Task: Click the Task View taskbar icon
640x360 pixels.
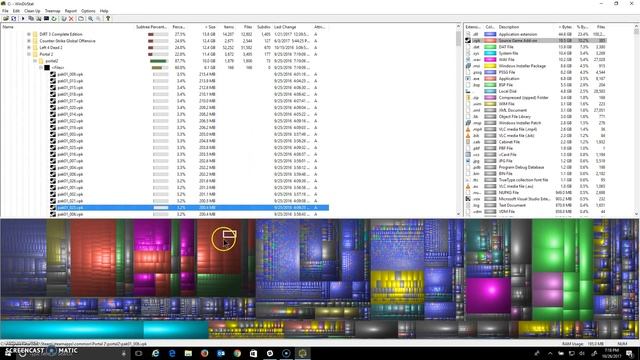Action: click(139, 353)
